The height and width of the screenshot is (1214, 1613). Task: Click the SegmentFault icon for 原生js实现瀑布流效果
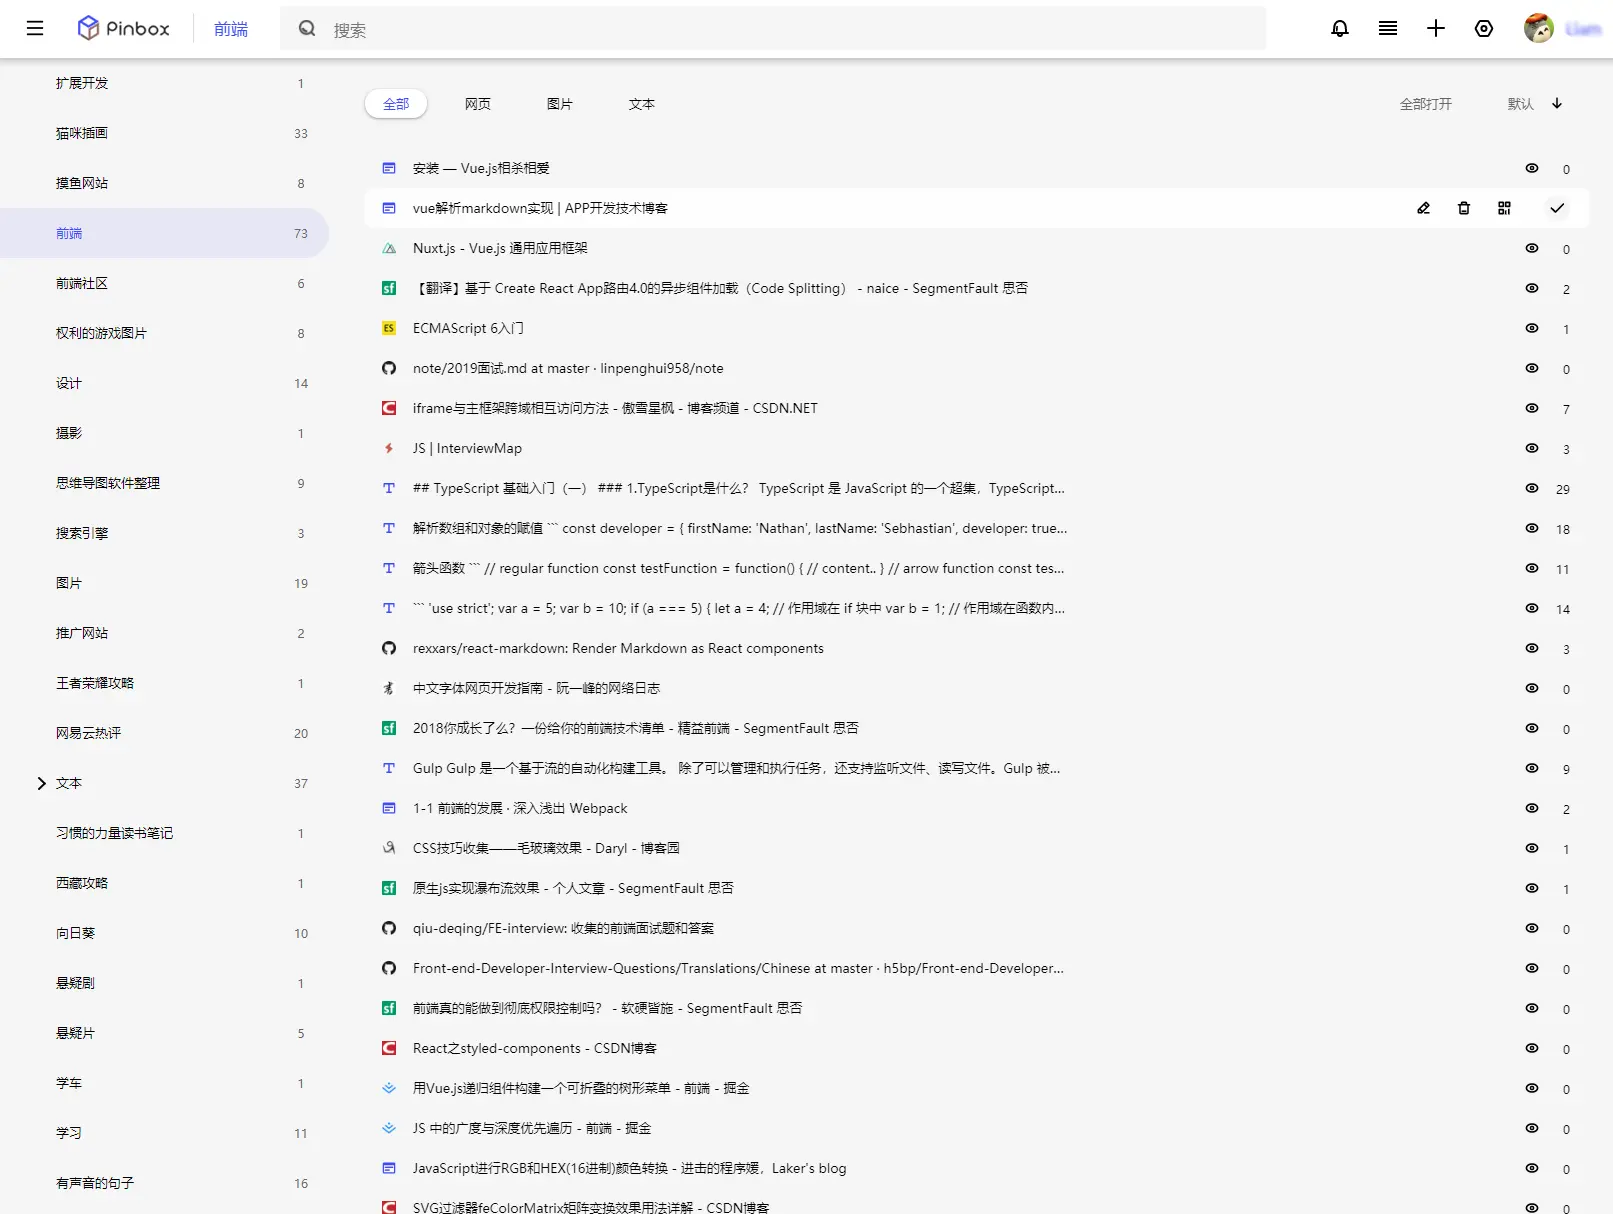389,888
